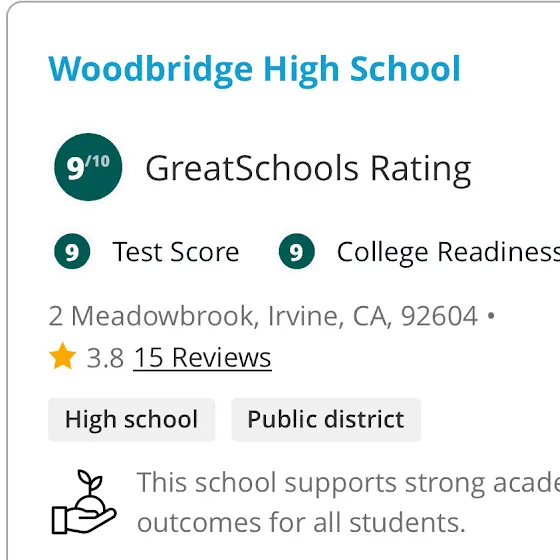Click the /10 superscript in the rating circle
Viewport: 560px width, 560px height.
[98, 161]
